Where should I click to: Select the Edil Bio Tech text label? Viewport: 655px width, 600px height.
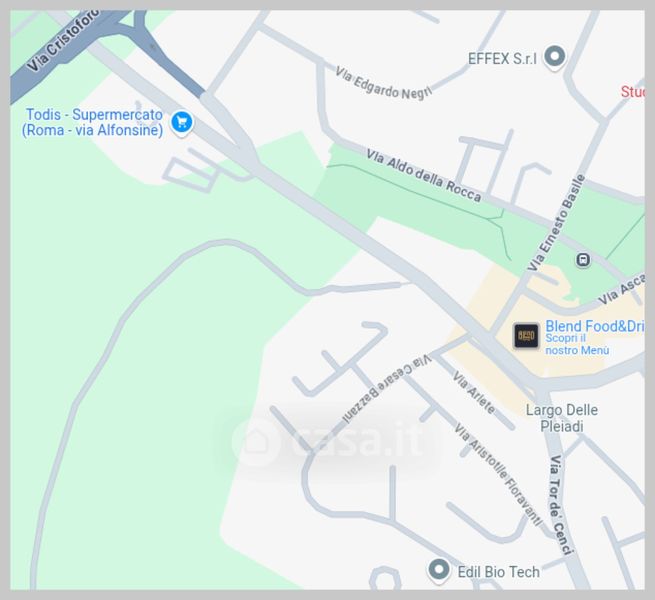tap(498, 572)
